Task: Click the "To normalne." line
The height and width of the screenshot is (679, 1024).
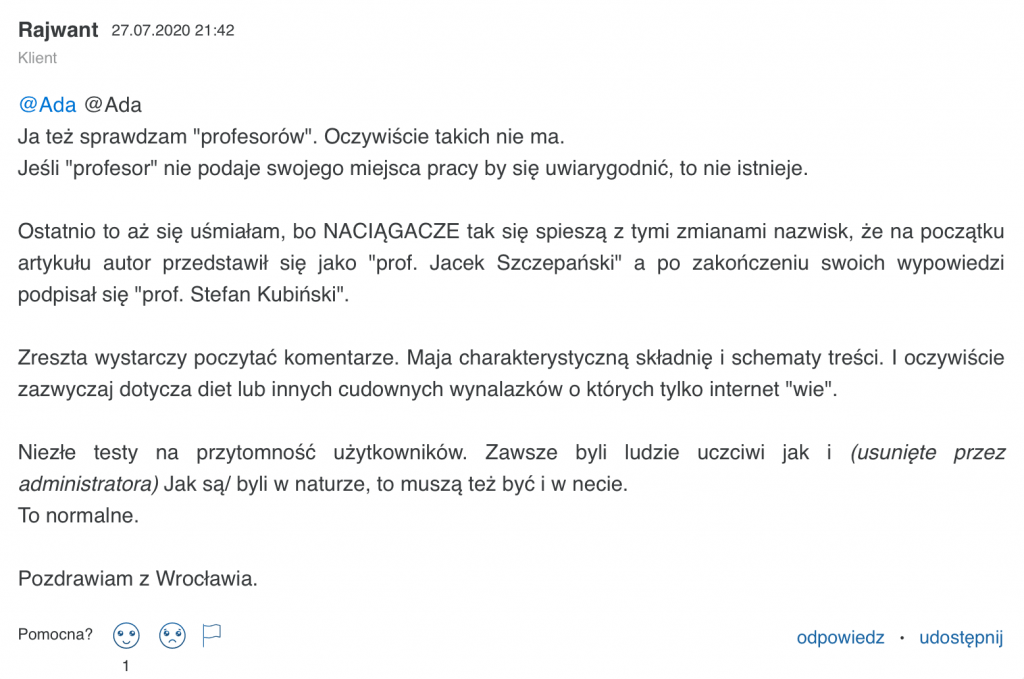Action: pyautogui.click(x=78, y=516)
